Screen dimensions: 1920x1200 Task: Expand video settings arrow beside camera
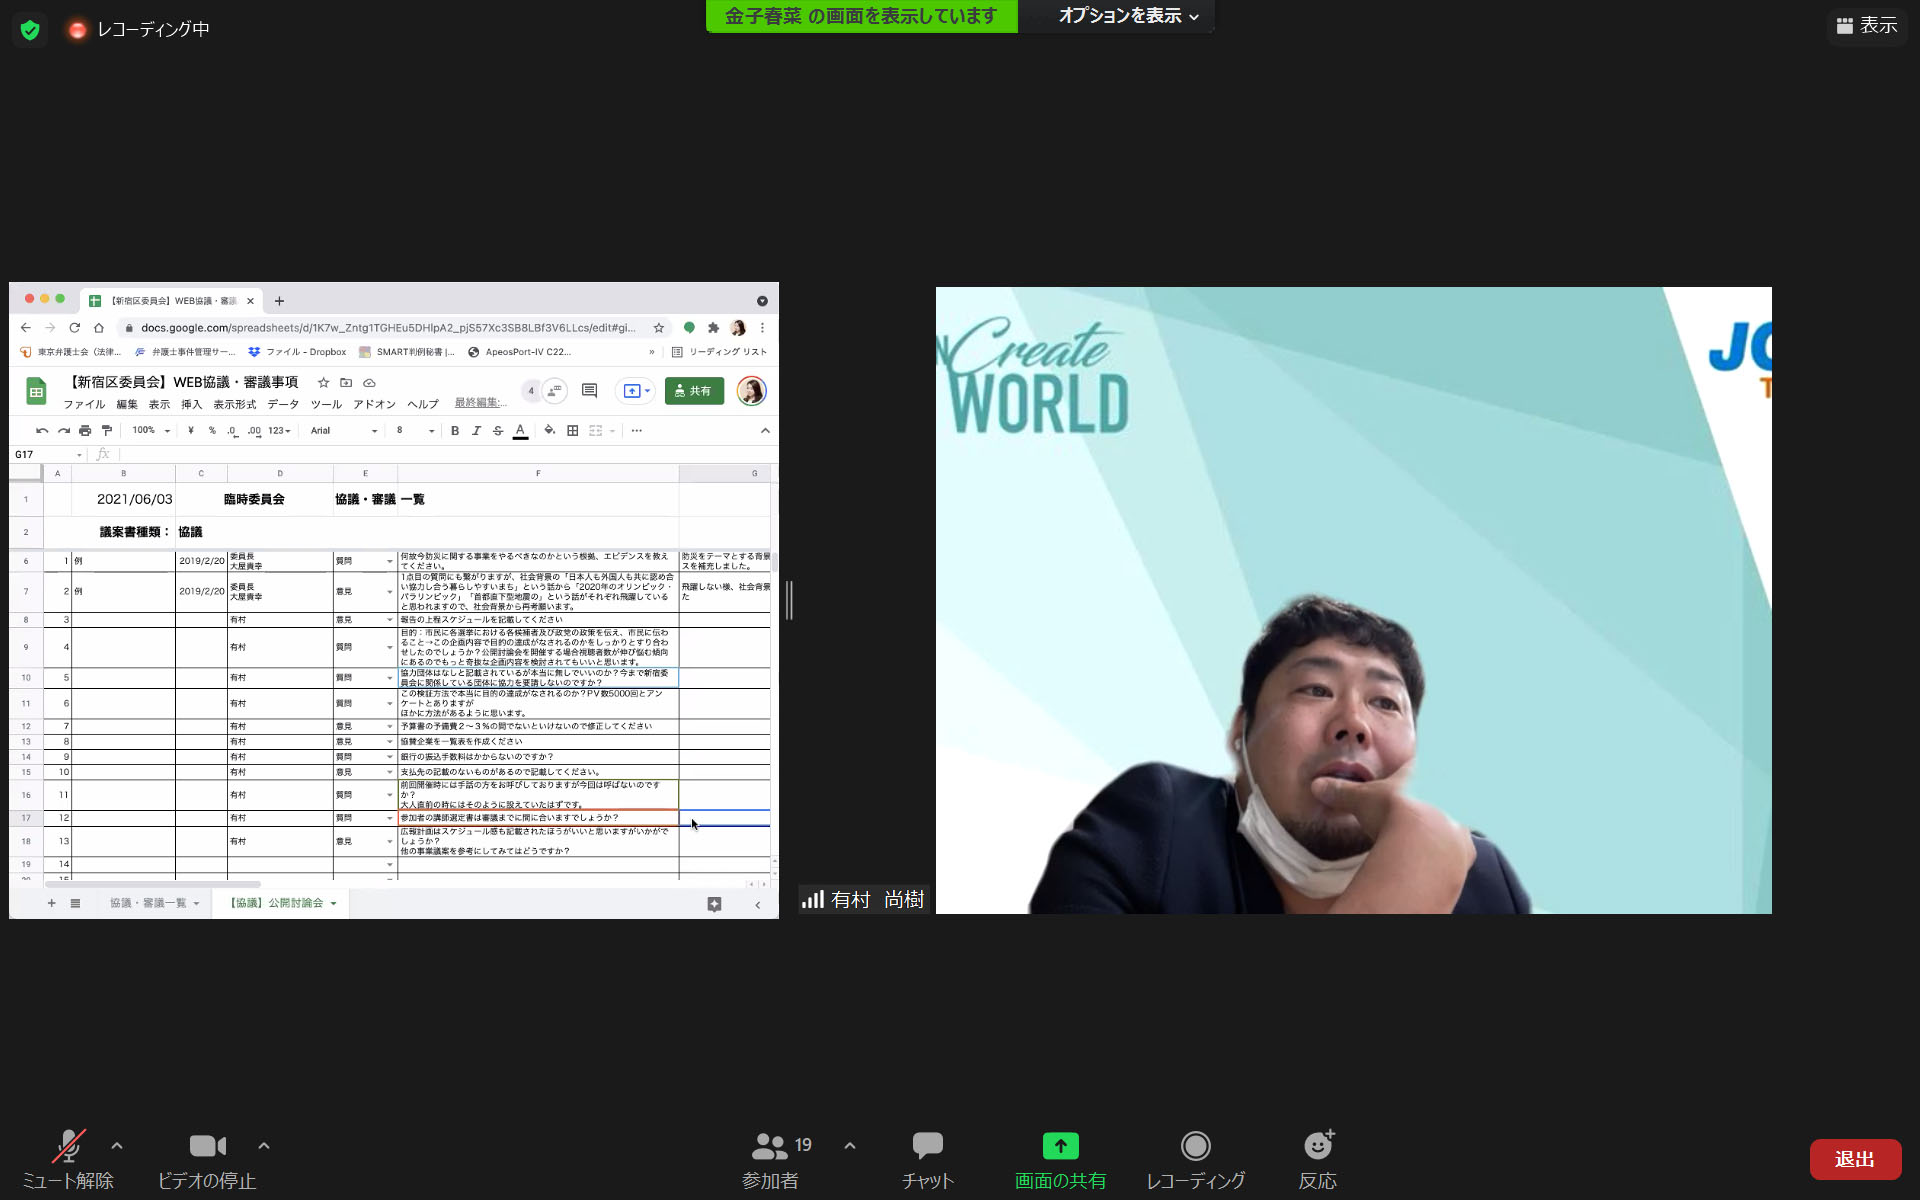[x=264, y=1146]
